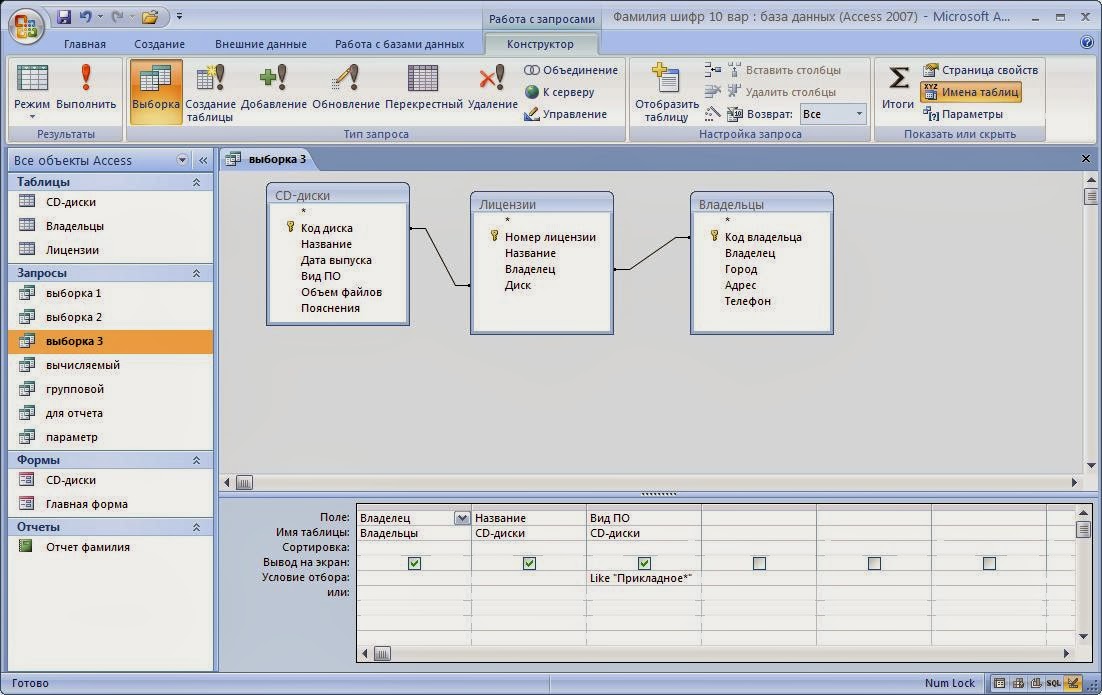The image size is (1102, 695).
Task: Select form Главная форма
Action: click(110, 504)
